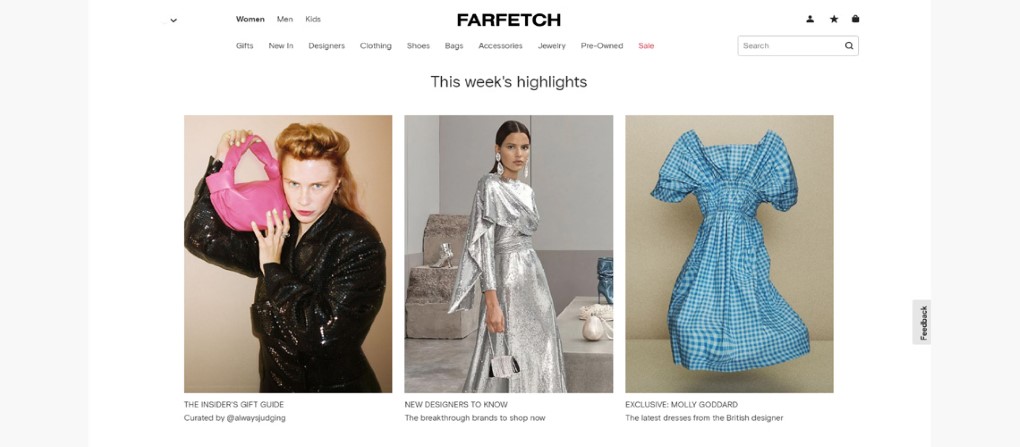The width and height of the screenshot is (1020, 447).
Task: Click the FARFETCH logo
Action: [509, 20]
